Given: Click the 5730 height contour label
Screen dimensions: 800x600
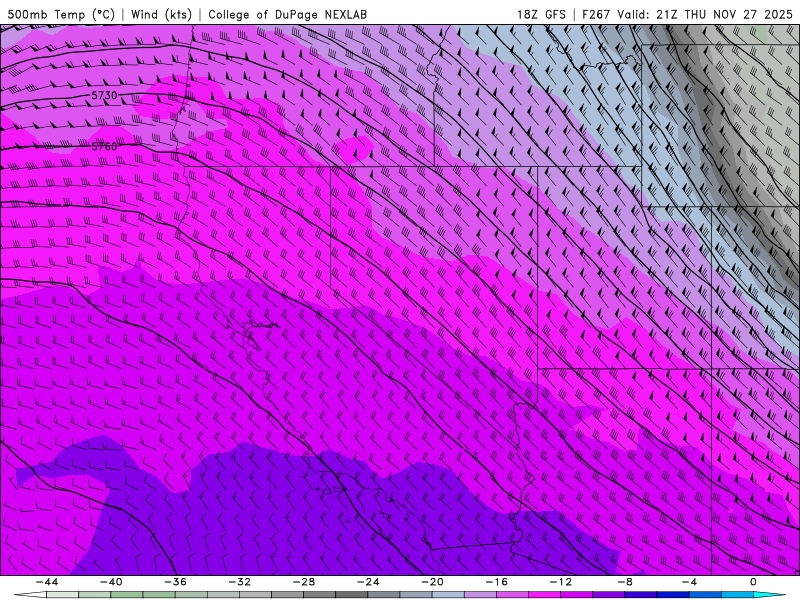Looking at the screenshot, I should [x=104, y=95].
